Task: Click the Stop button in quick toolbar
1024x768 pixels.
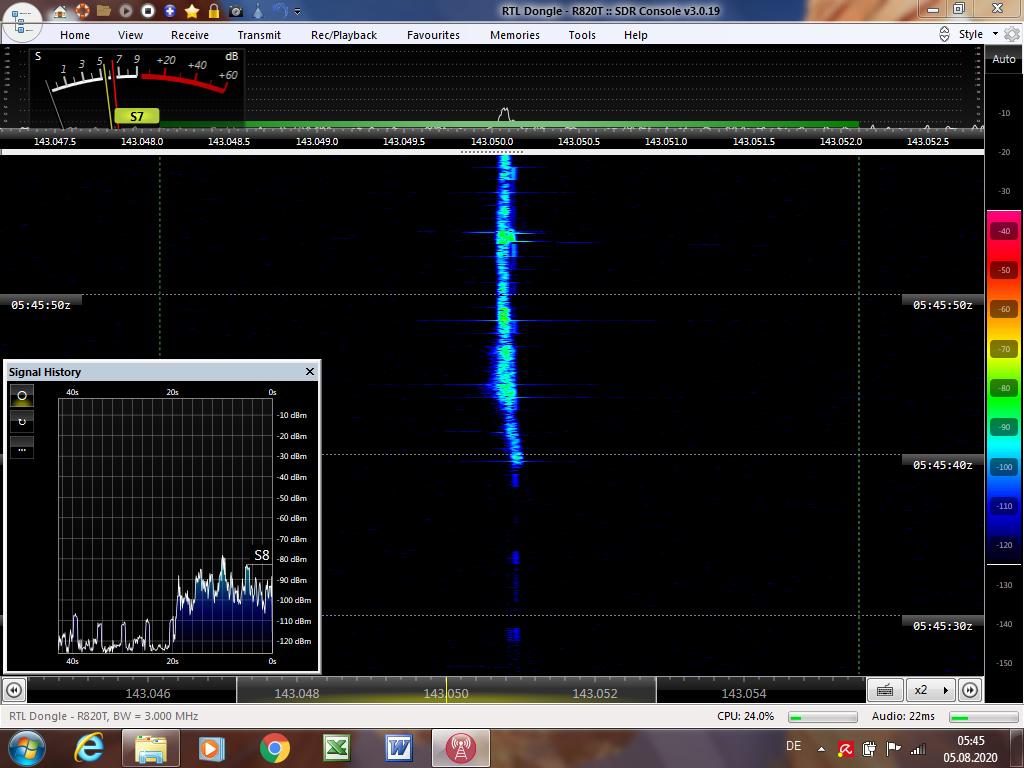Action: [x=148, y=10]
